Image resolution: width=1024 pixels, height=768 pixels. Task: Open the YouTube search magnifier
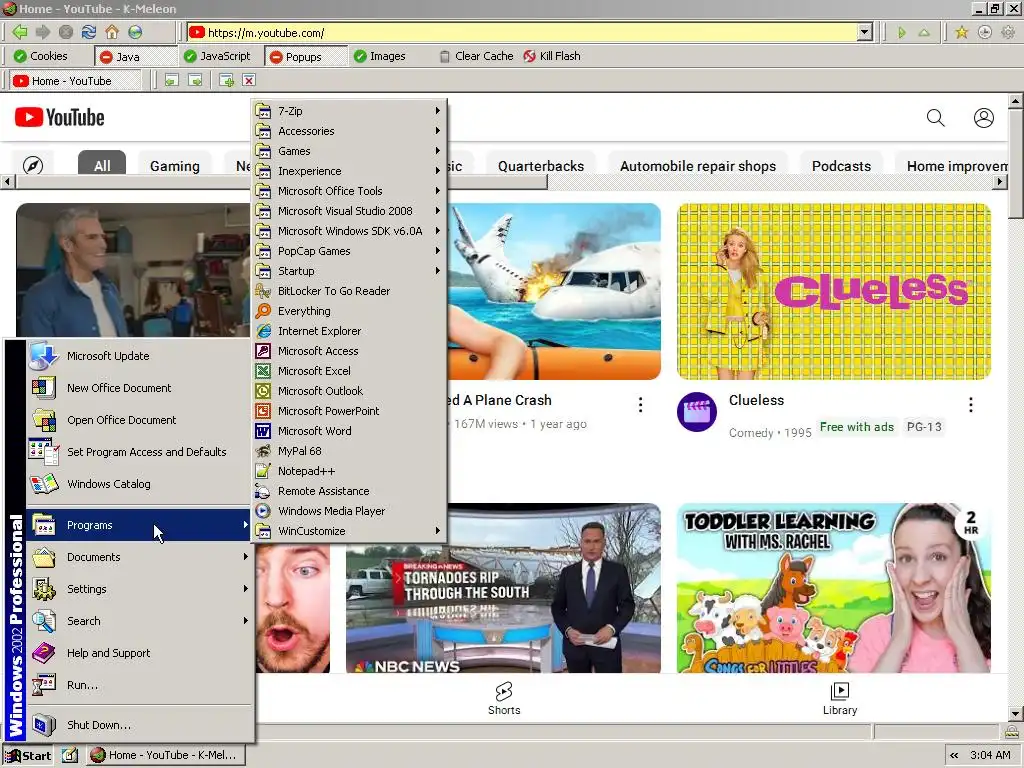point(935,118)
